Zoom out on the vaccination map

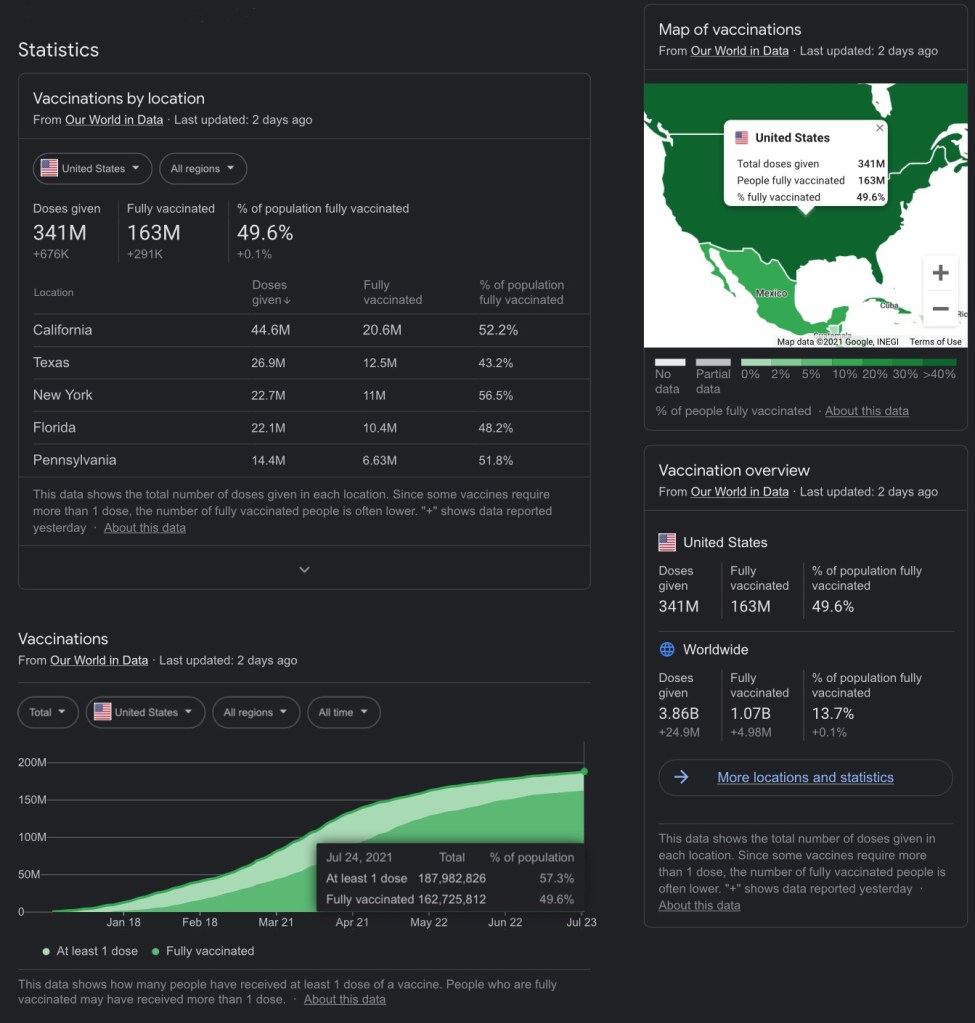coord(940,309)
